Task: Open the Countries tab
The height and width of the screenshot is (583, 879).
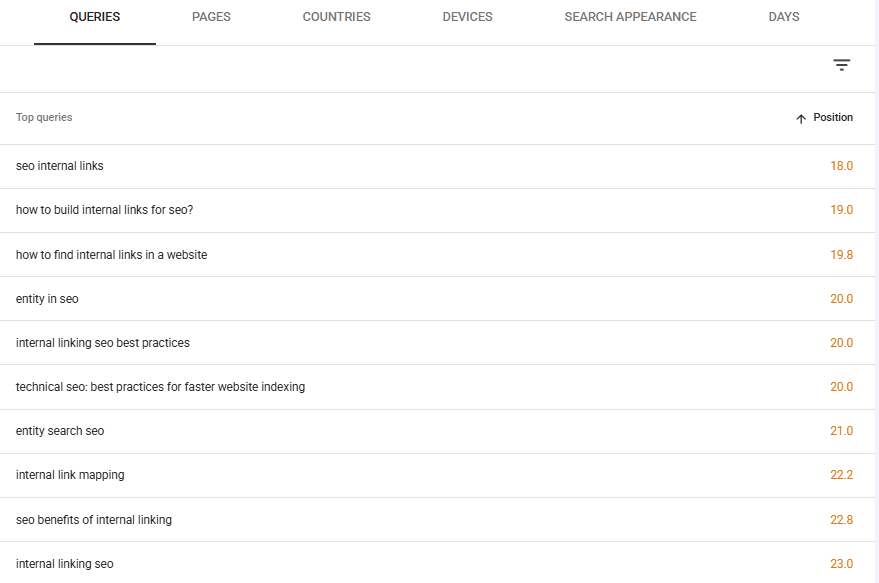Action: (336, 17)
